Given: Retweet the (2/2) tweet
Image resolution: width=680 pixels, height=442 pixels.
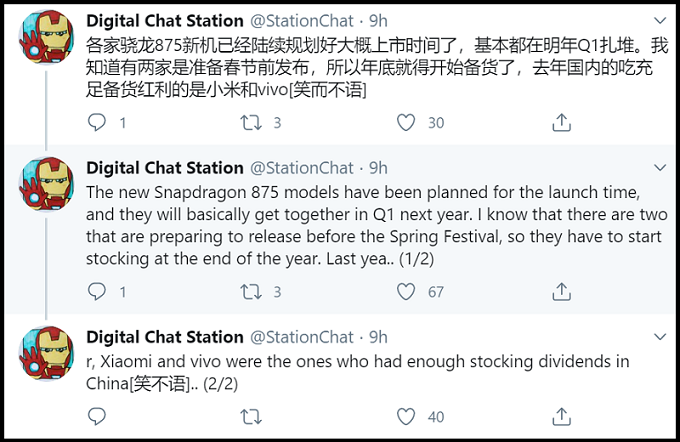Looking at the screenshot, I should tap(251, 416).
